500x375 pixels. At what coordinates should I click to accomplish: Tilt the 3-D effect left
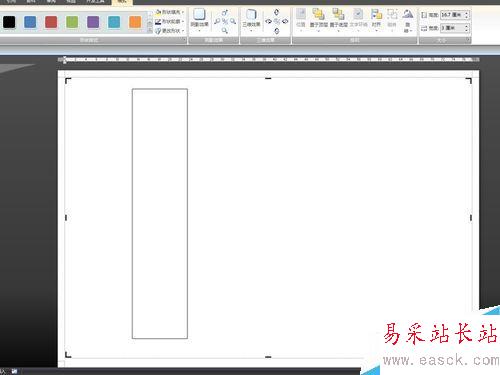(x=268, y=21)
